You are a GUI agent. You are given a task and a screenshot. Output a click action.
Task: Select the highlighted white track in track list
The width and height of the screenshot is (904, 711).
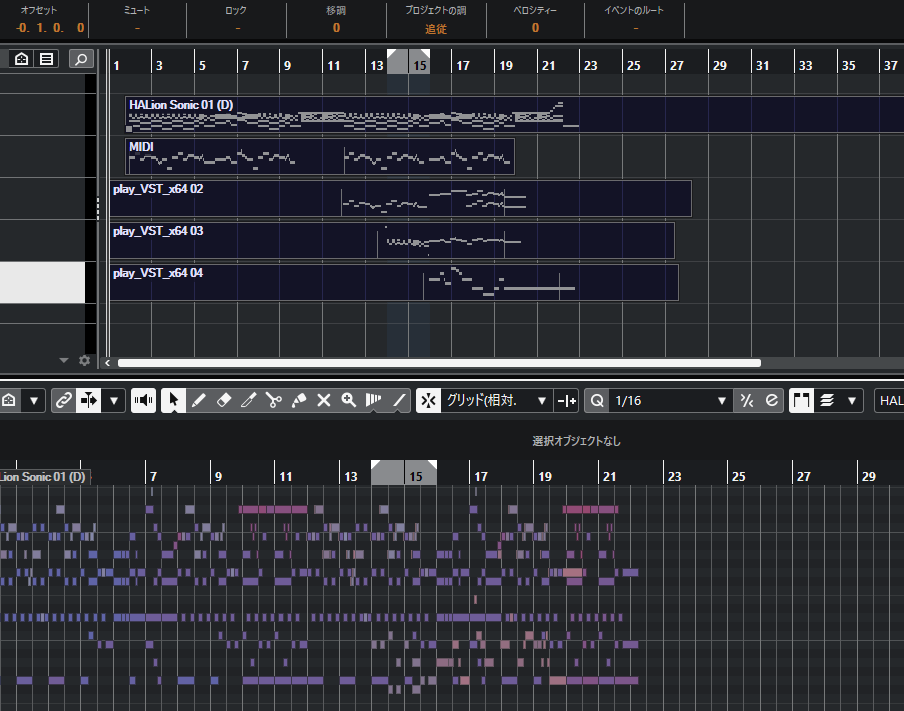(43, 283)
